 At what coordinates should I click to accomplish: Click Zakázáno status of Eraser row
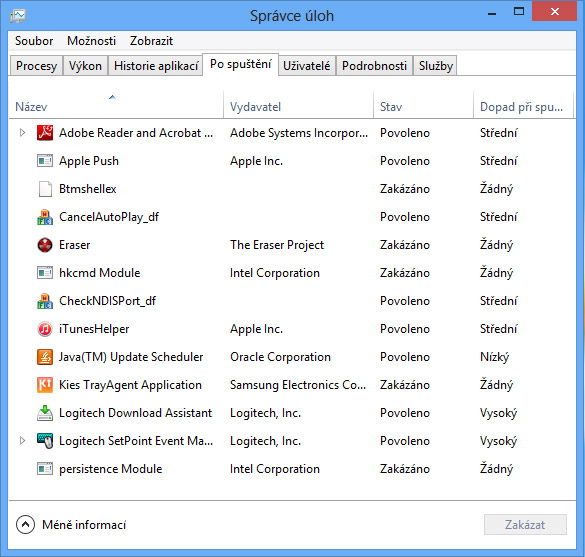[x=405, y=245]
